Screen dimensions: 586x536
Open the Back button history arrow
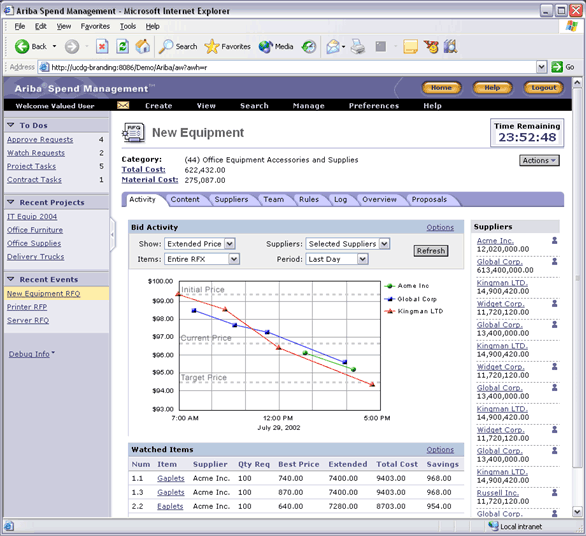point(54,46)
